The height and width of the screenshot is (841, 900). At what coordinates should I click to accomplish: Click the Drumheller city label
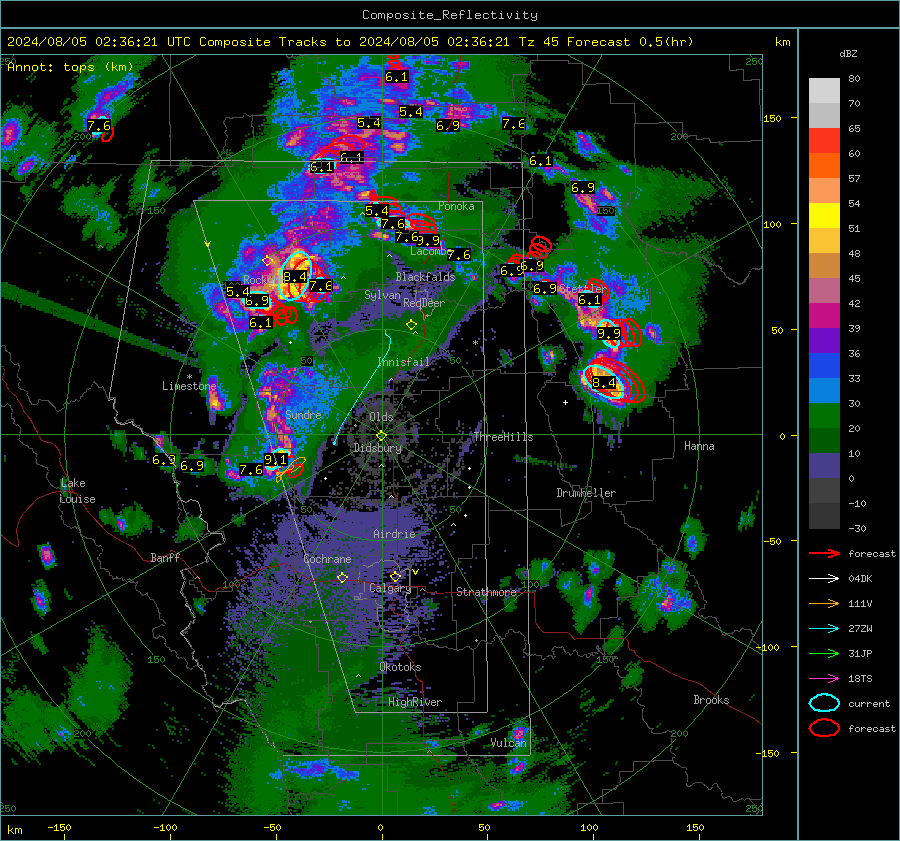coord(586,493)
